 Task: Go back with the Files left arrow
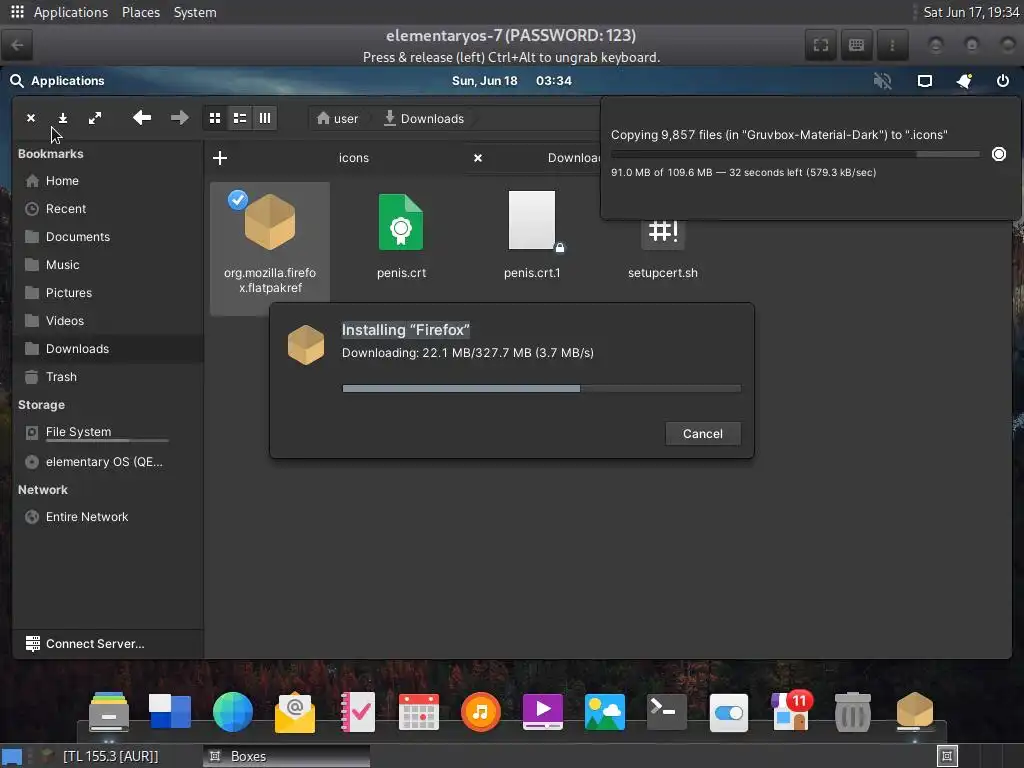point(142,118)
